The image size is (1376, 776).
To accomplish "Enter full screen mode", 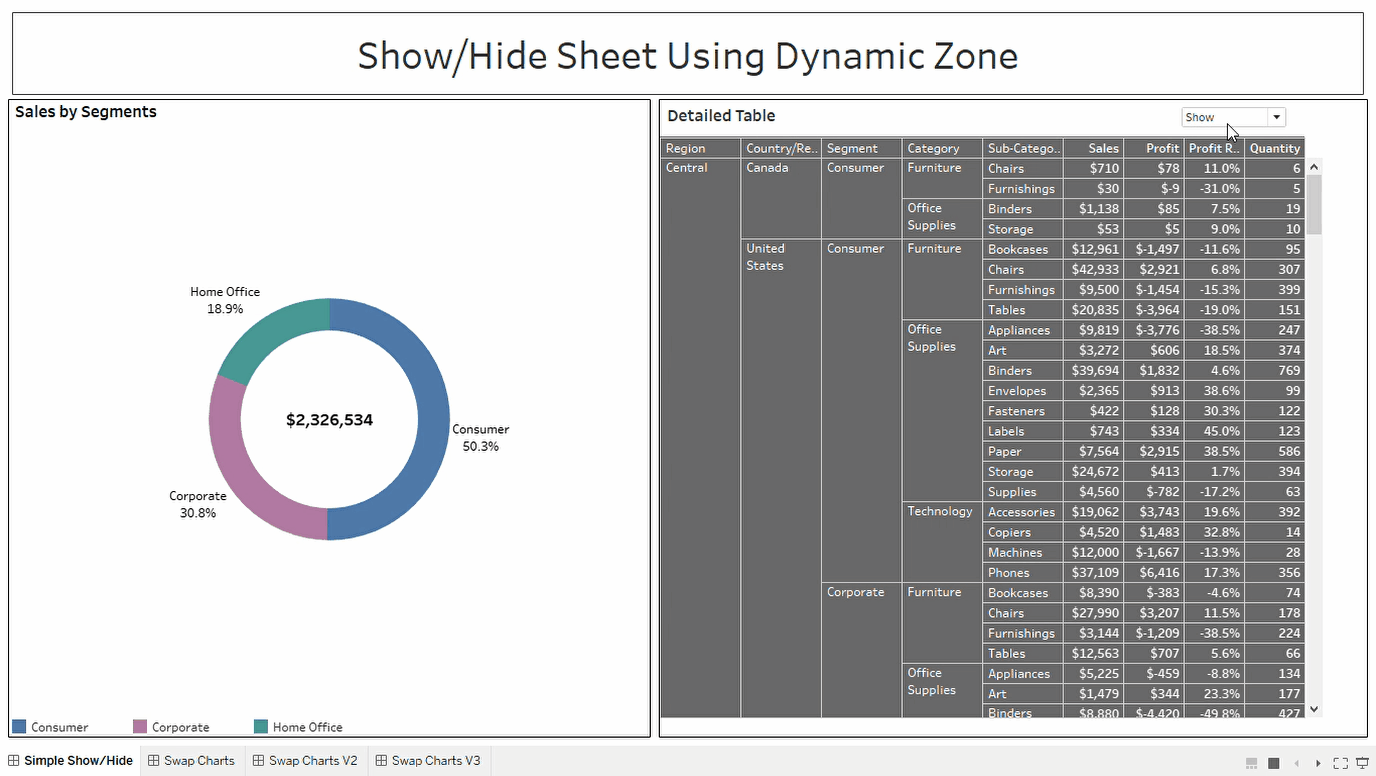I will (x=1342, y=762).
